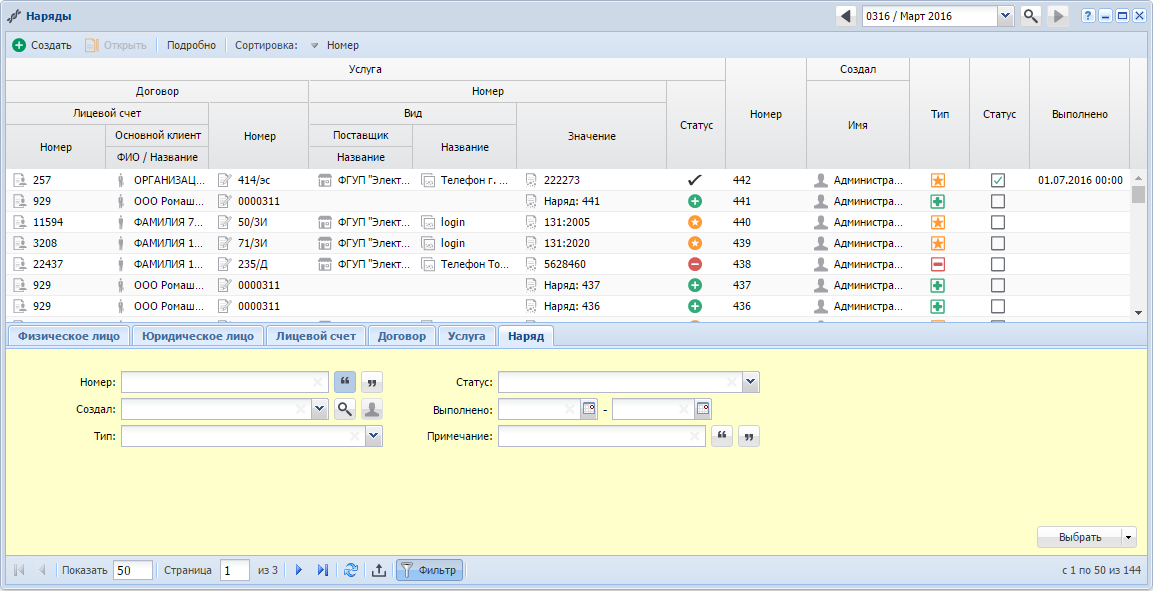
Task: Click refresh icon in bottom paging bar
Action: [x=351, y=570]
